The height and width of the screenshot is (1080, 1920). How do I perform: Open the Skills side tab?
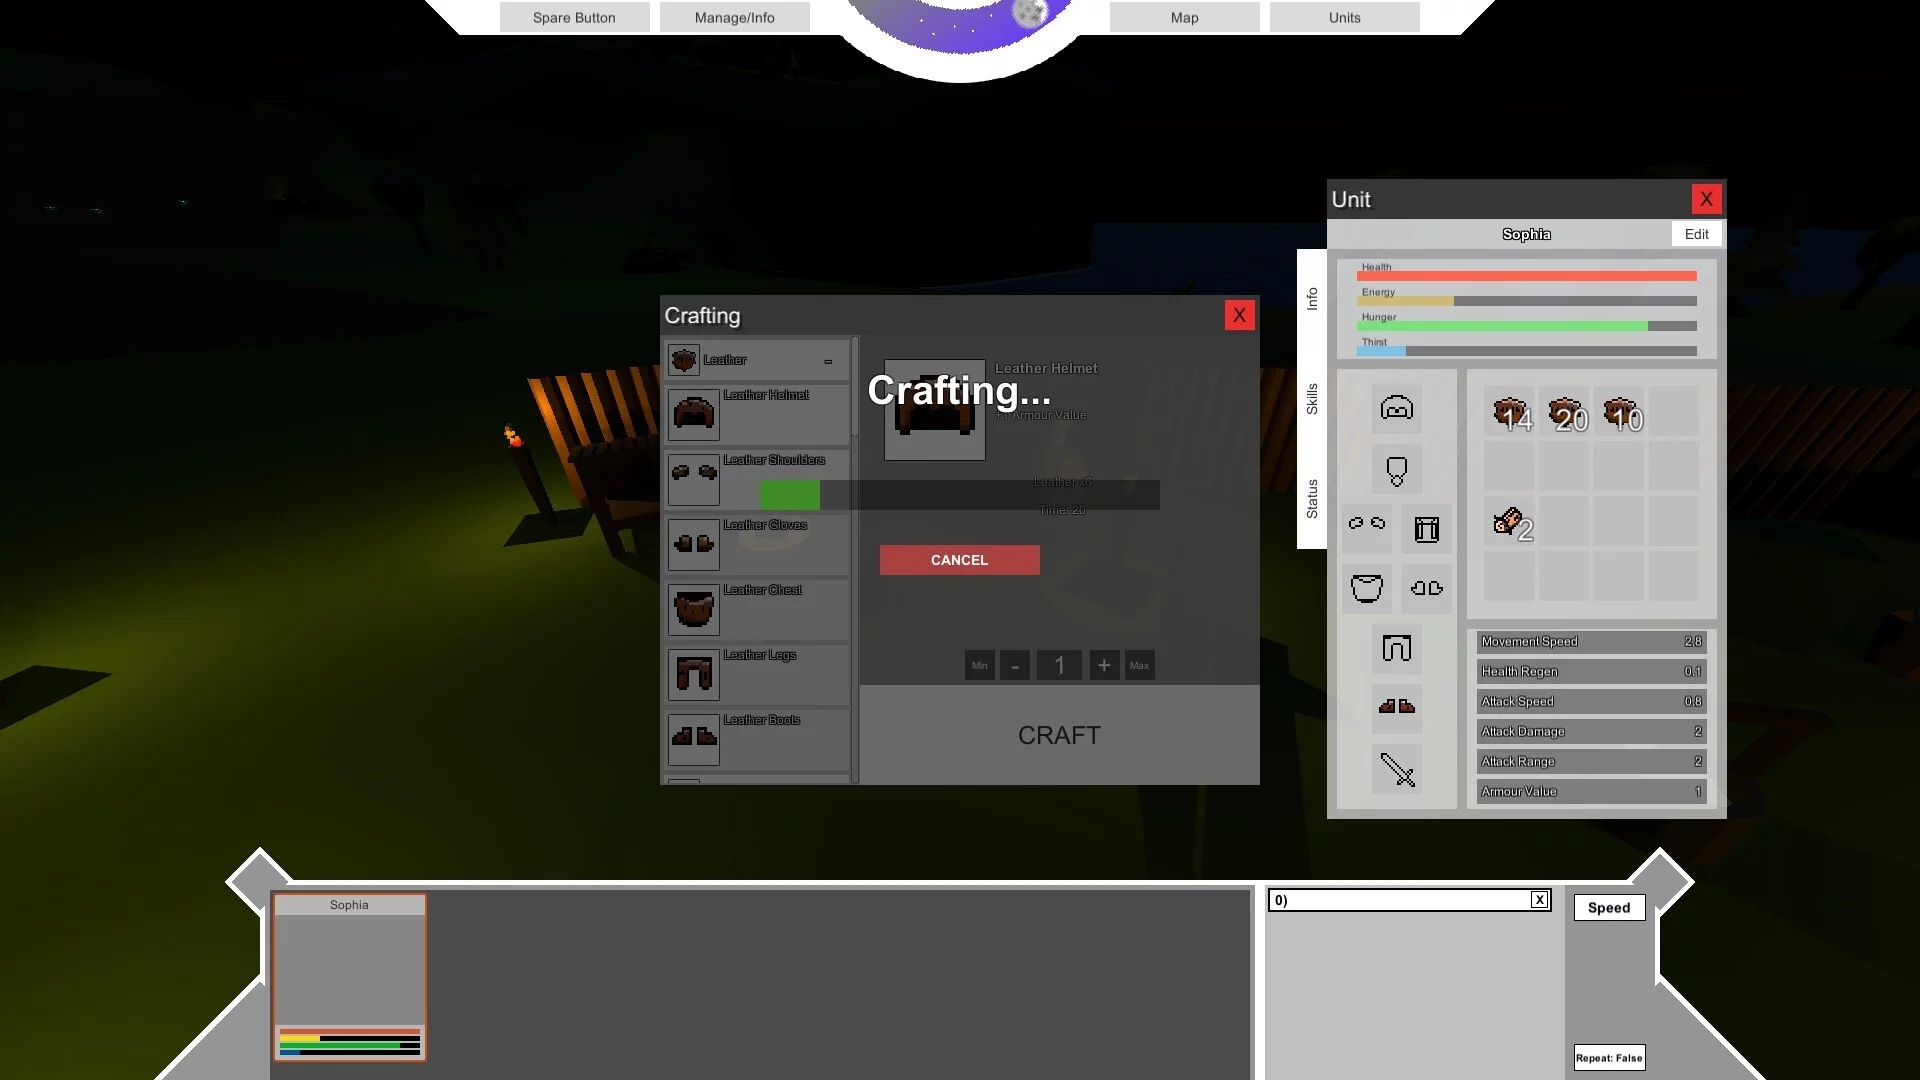point(1312,398)
